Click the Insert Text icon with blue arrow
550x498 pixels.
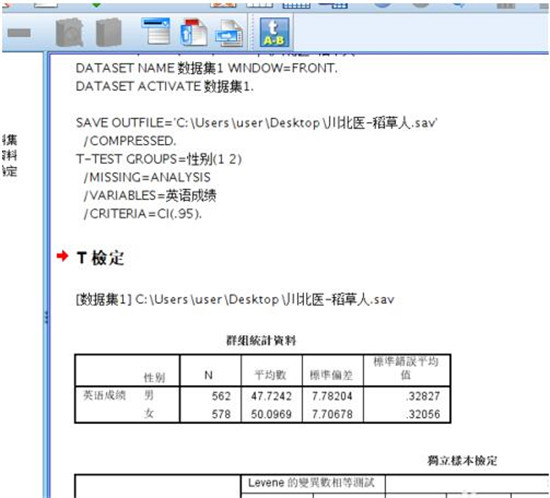pos(230,34)
